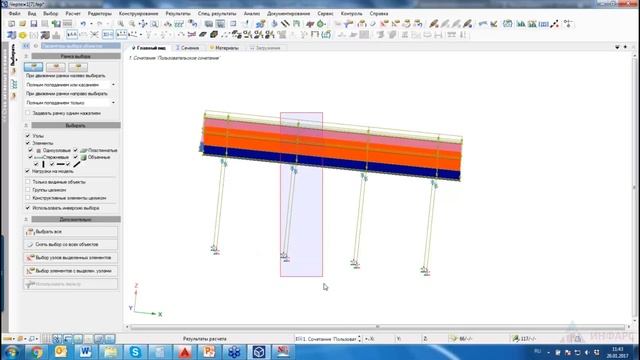The height and width of the screenshot is (360, 640).
Task: Click the Zoom in magnifier icon
Action: [121, 24]
